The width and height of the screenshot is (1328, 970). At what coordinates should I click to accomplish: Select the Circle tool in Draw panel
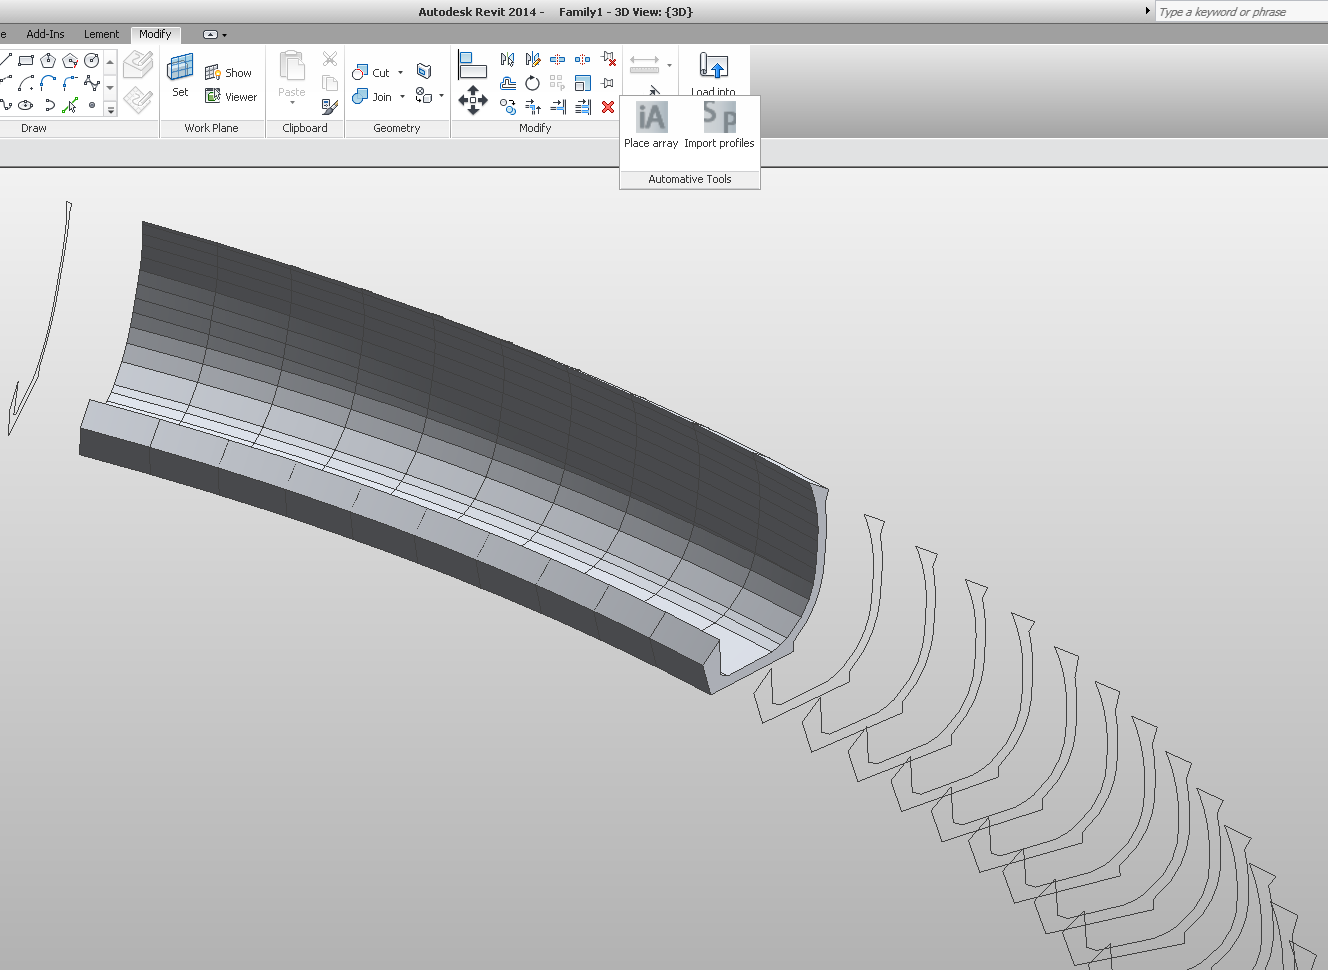point(91,60)
